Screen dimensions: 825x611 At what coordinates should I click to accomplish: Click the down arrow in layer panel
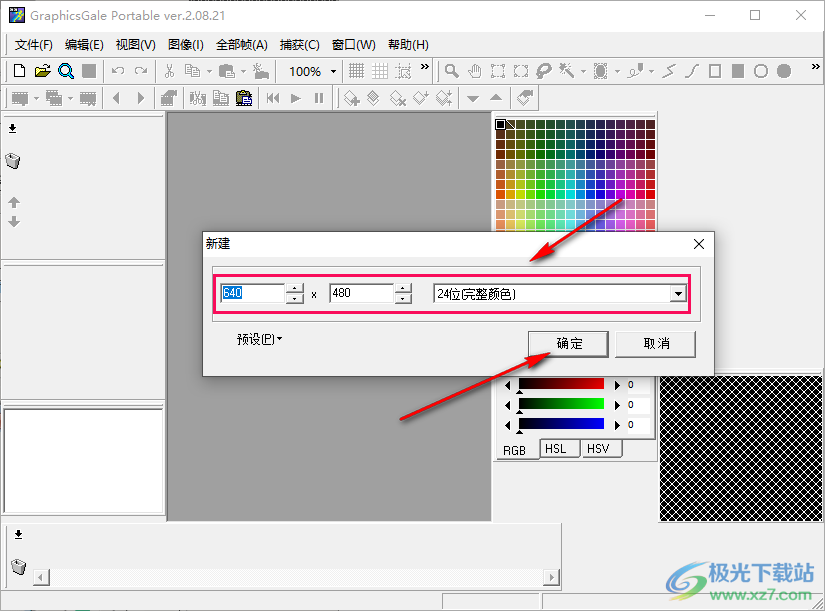pos(14,222)
